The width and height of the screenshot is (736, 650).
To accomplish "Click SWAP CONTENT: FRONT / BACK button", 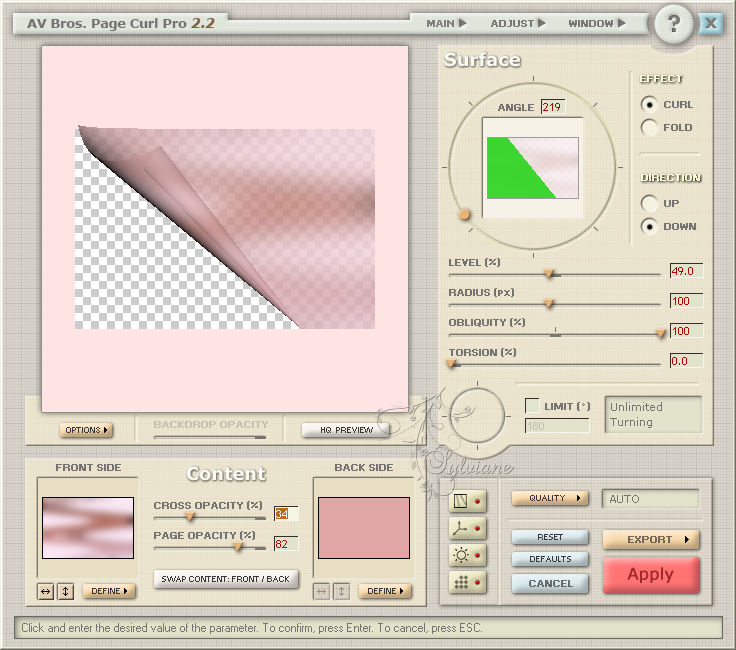I will coord(226,579).
